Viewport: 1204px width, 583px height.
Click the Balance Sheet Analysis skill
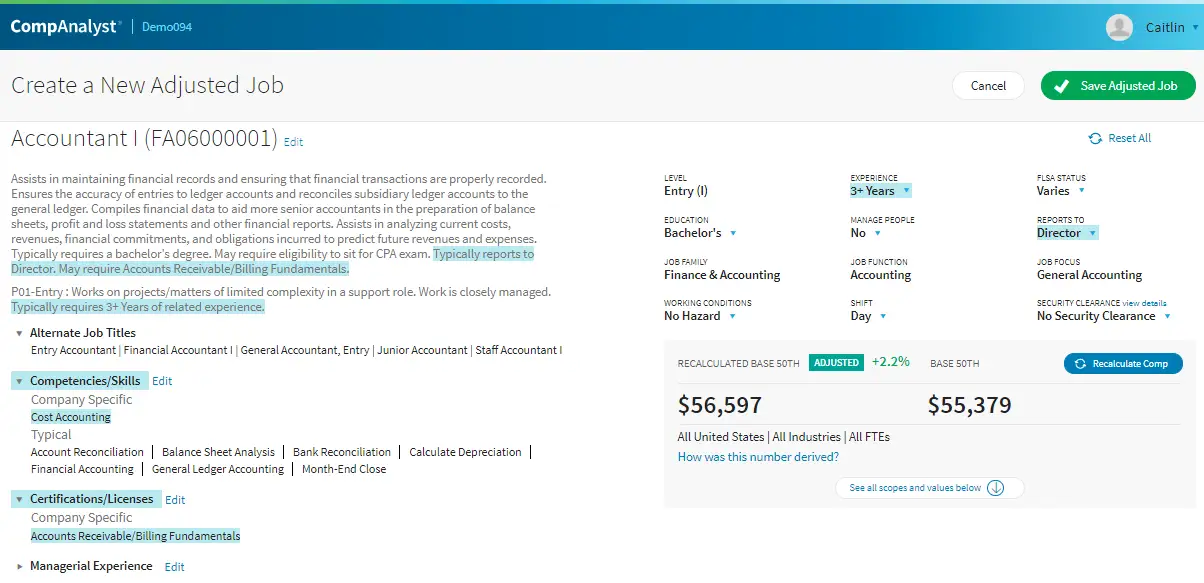[x=218, y=452]
